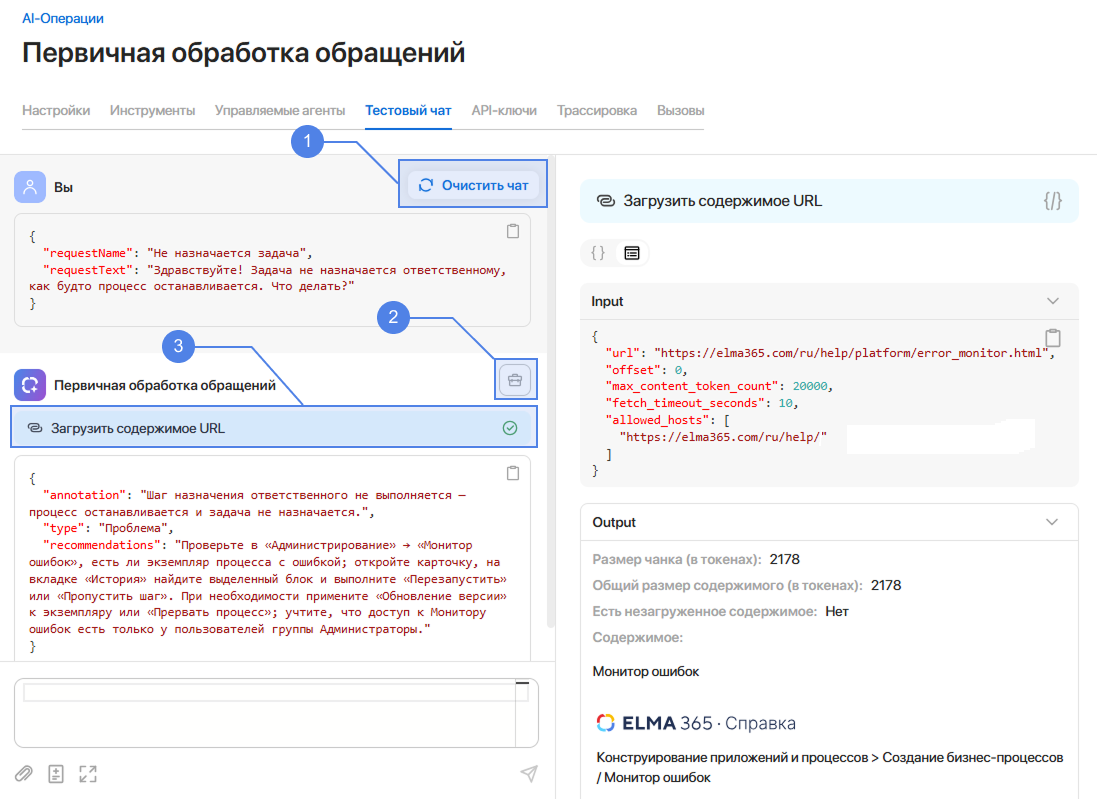The height and width of the screenshot is (799, 1097).
Task: Collapse the Output section chevron
Action: (1052, 521)
